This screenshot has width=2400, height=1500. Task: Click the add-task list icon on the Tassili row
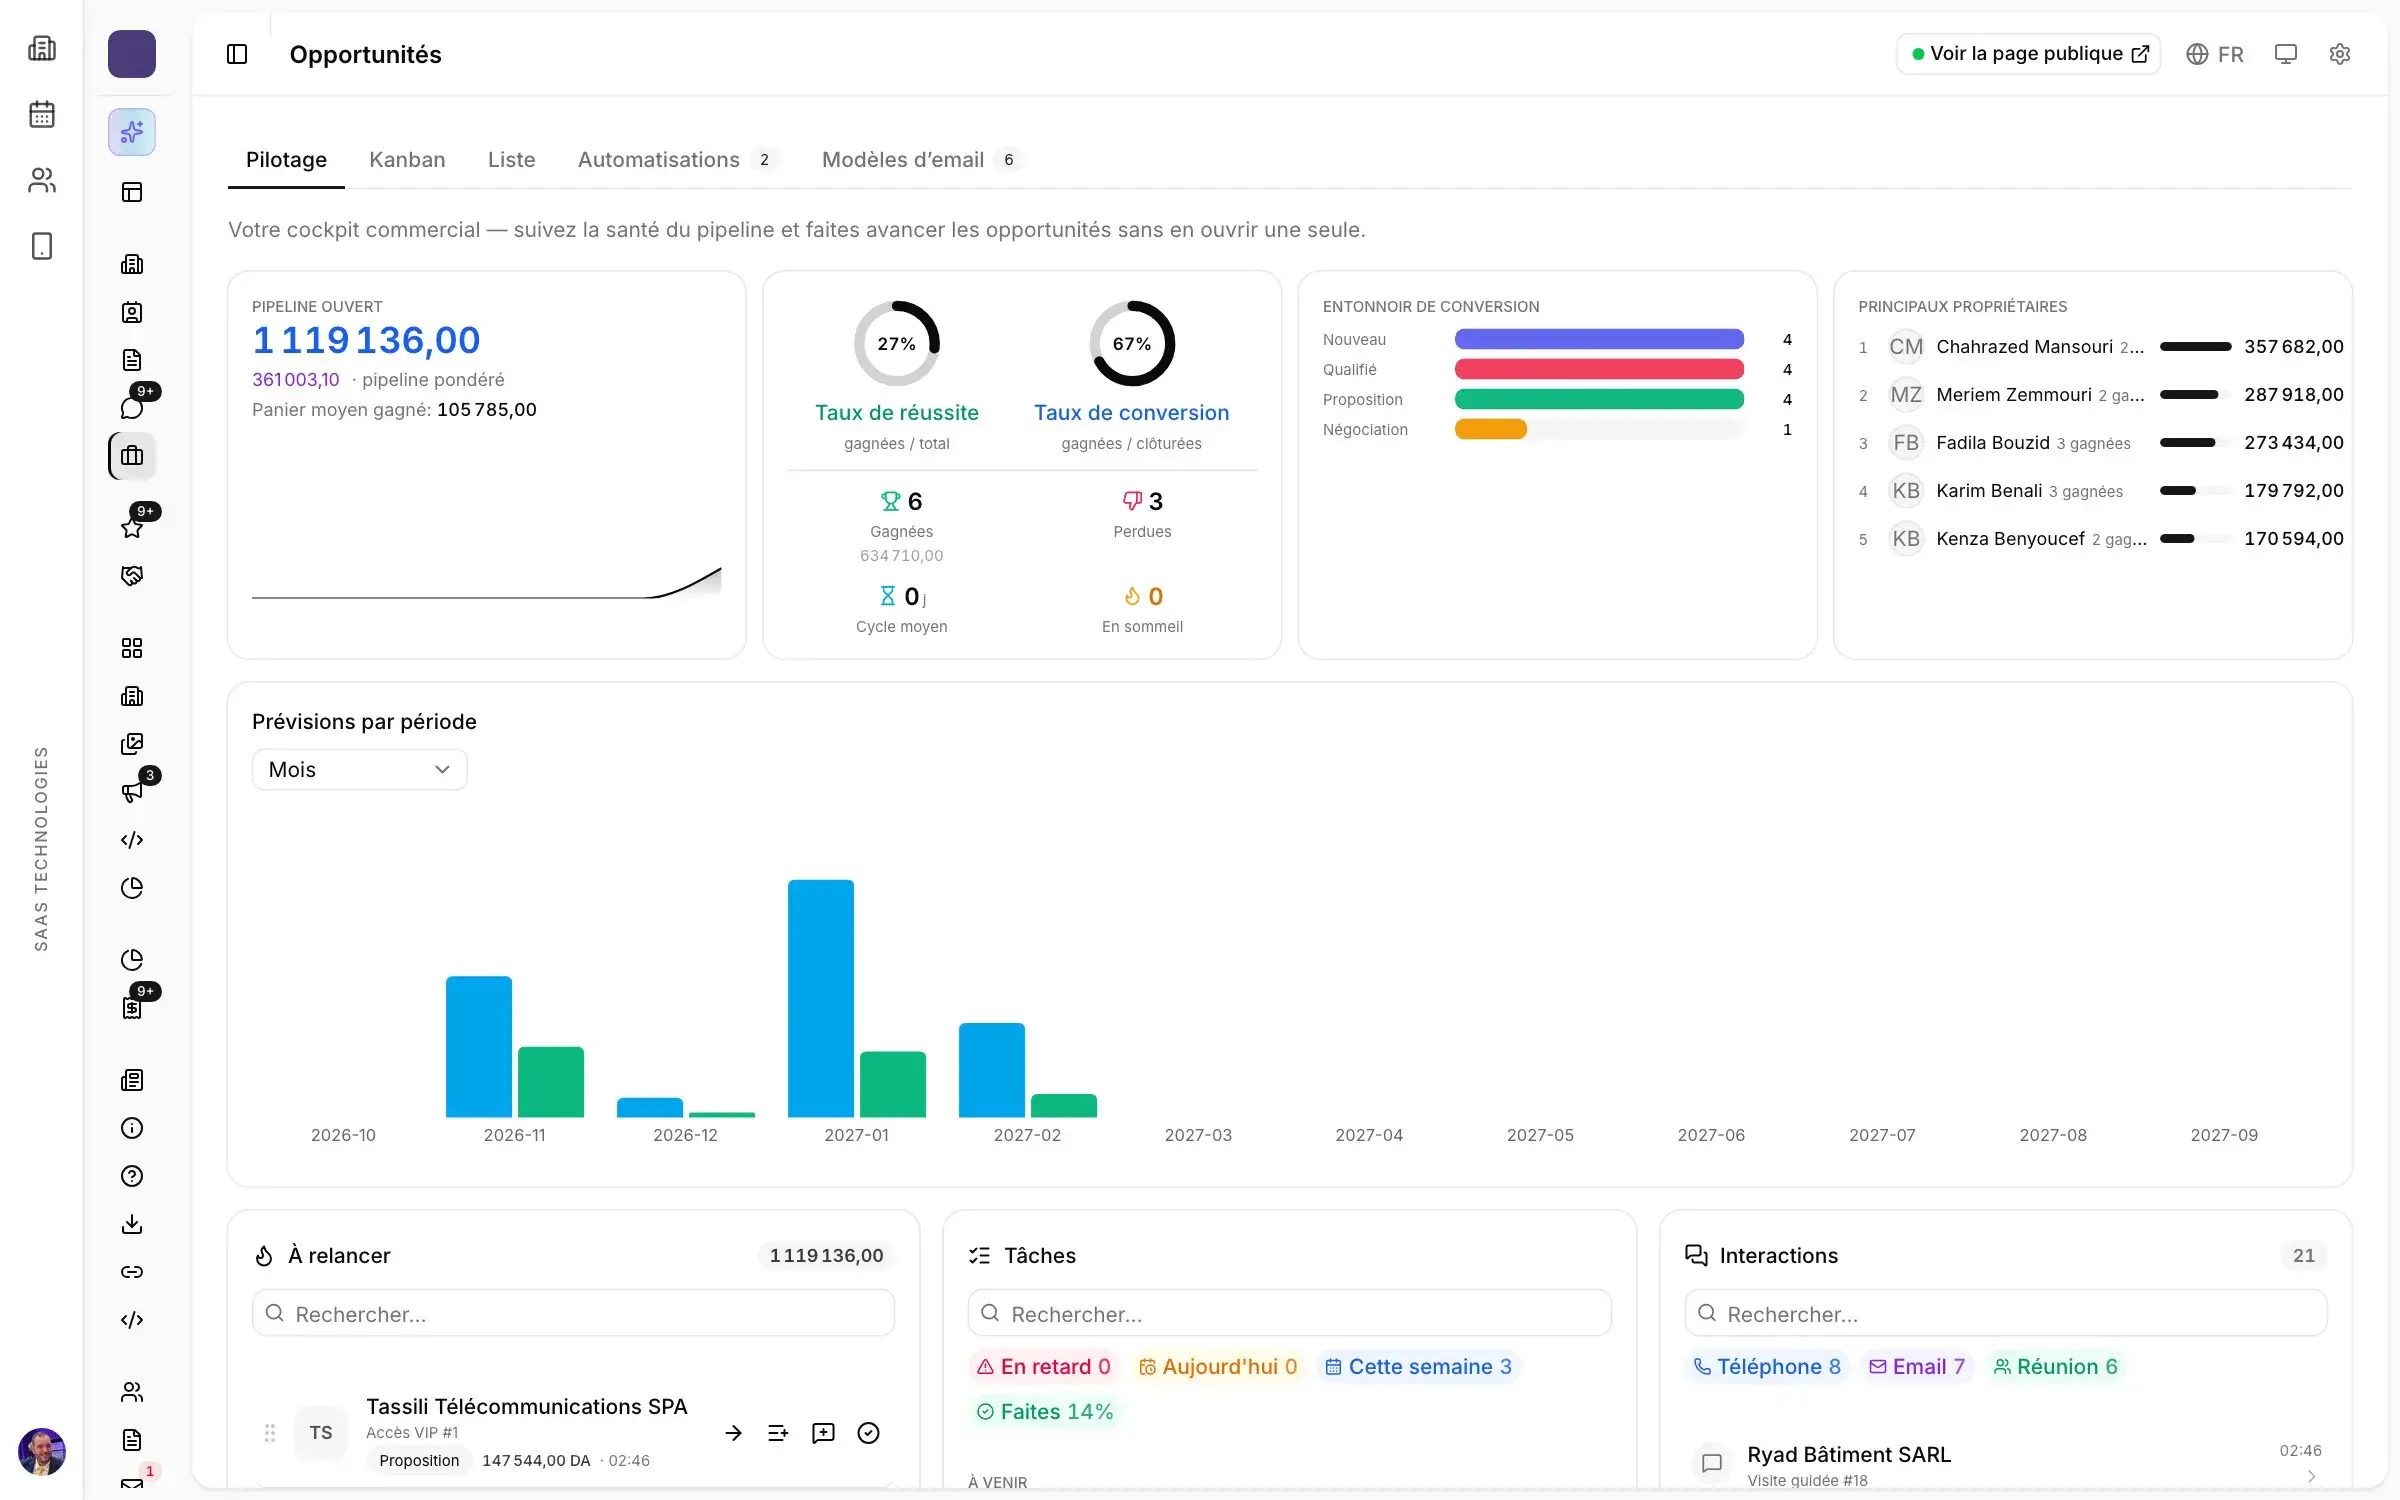click(x=778, y=1433)
